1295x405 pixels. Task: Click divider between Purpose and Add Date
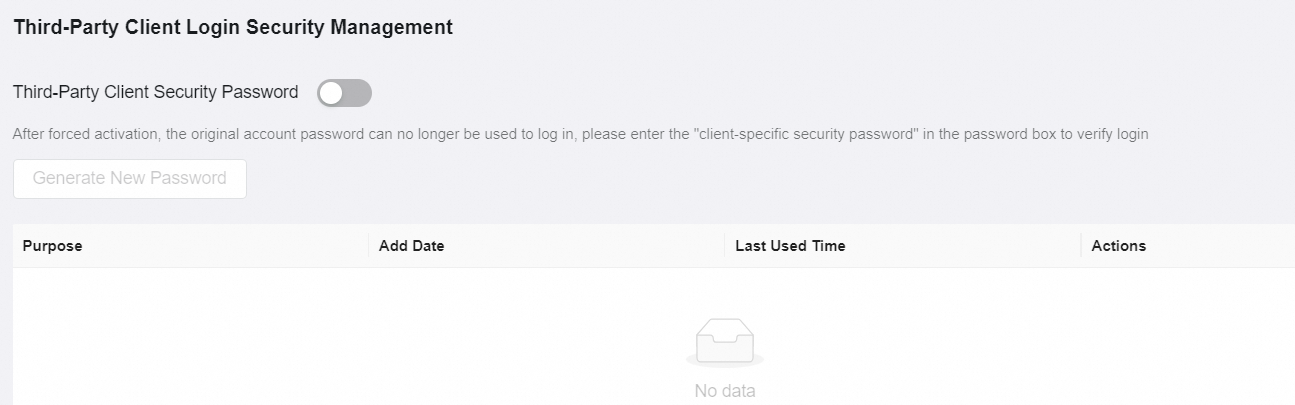[x=369, y=246]
